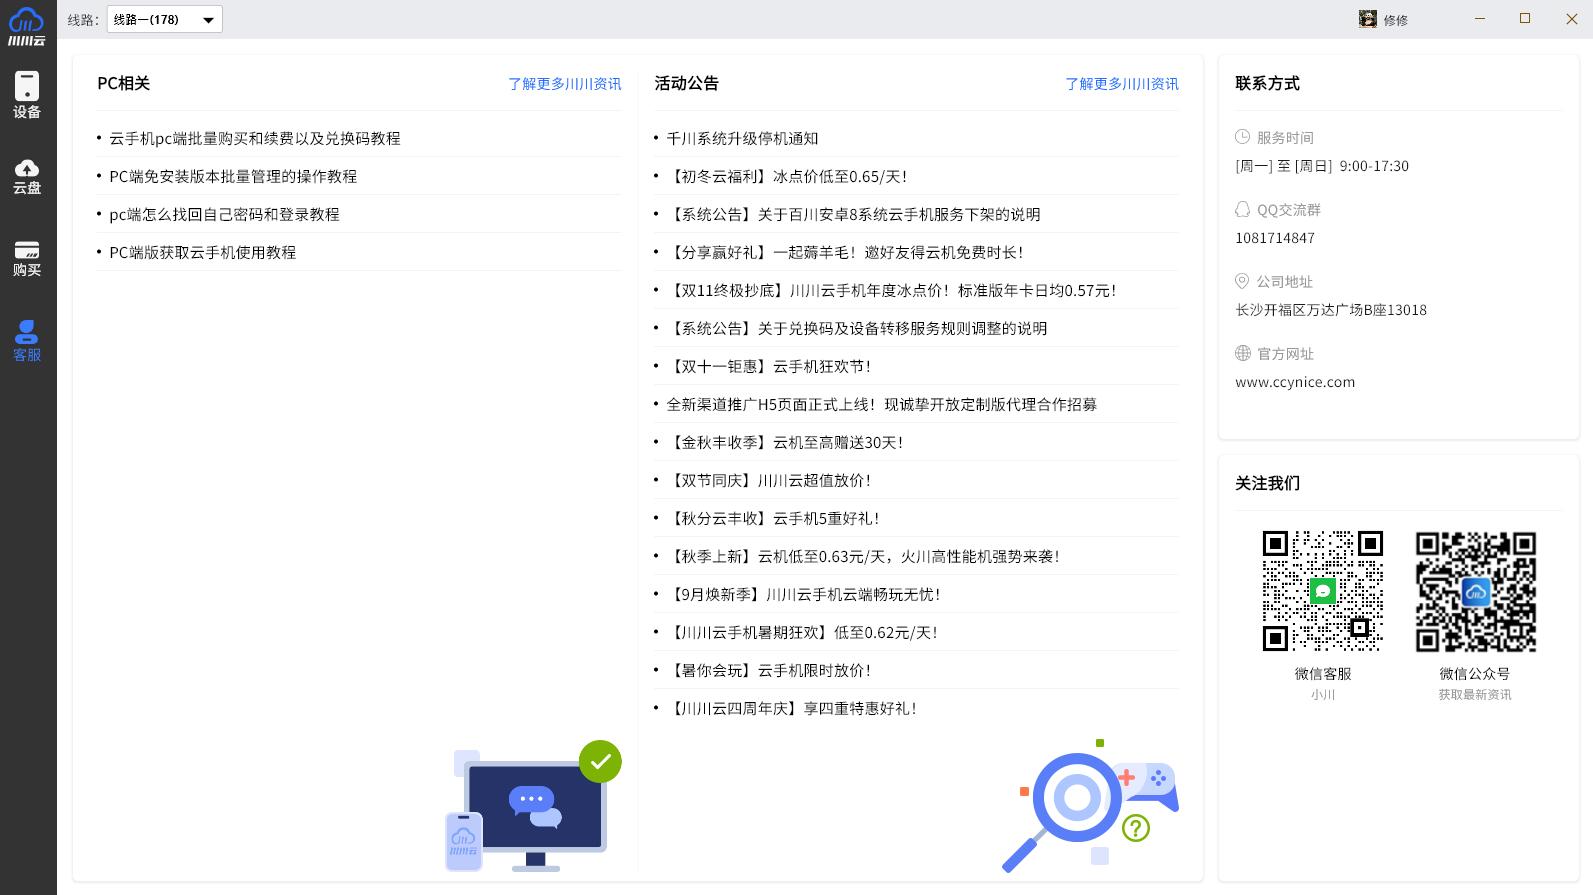
Task: Open the 设备 devices sidebar icon
Action: tap(27, 95)
